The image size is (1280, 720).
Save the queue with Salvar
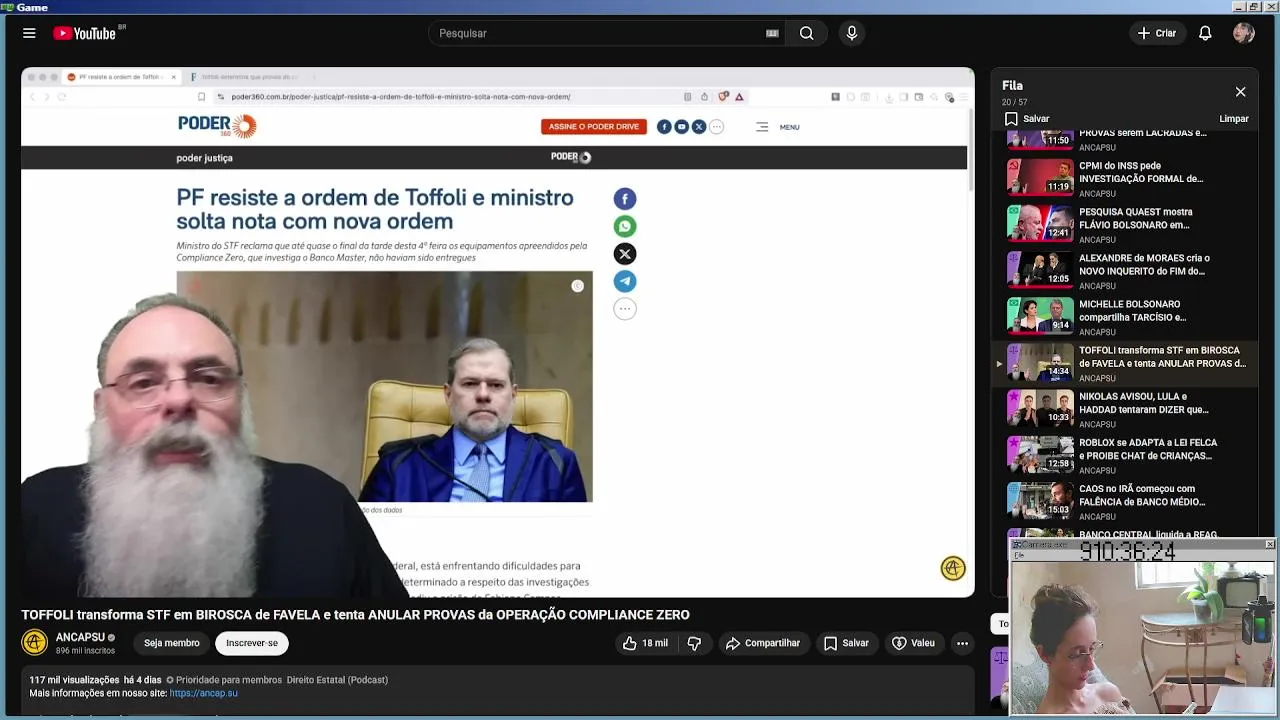1027,119
